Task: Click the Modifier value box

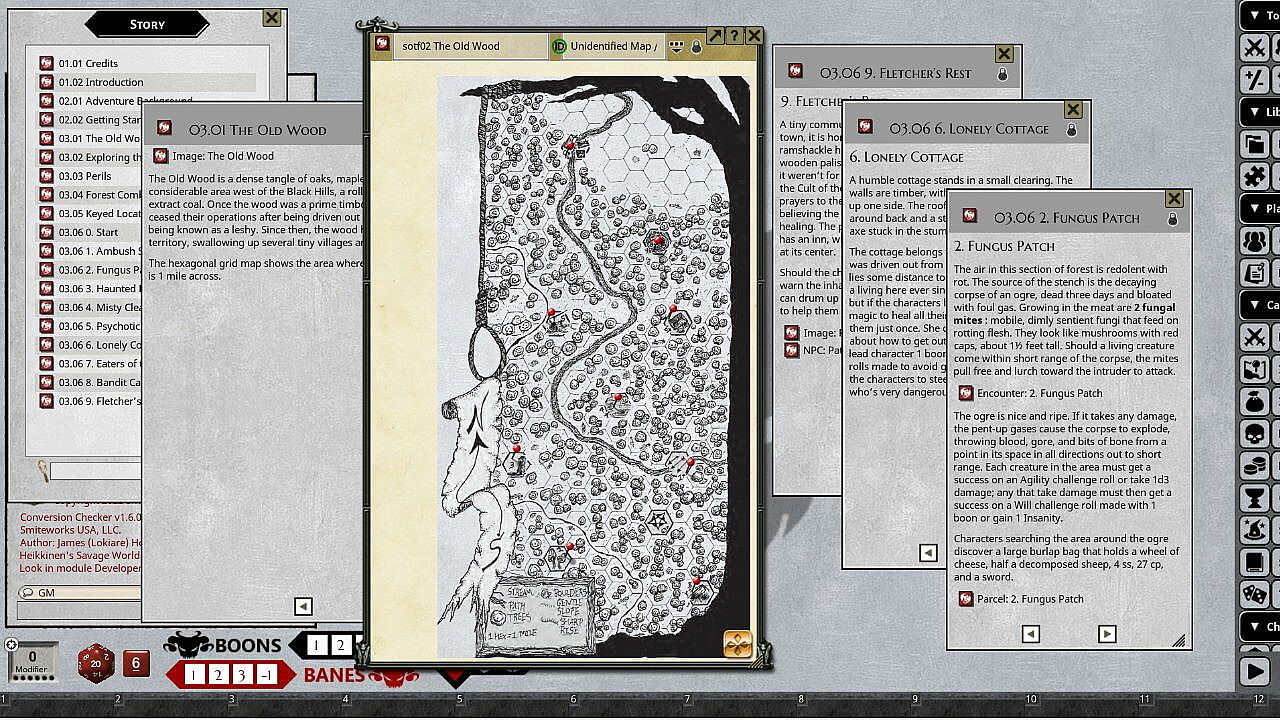Action: point(32,662)
